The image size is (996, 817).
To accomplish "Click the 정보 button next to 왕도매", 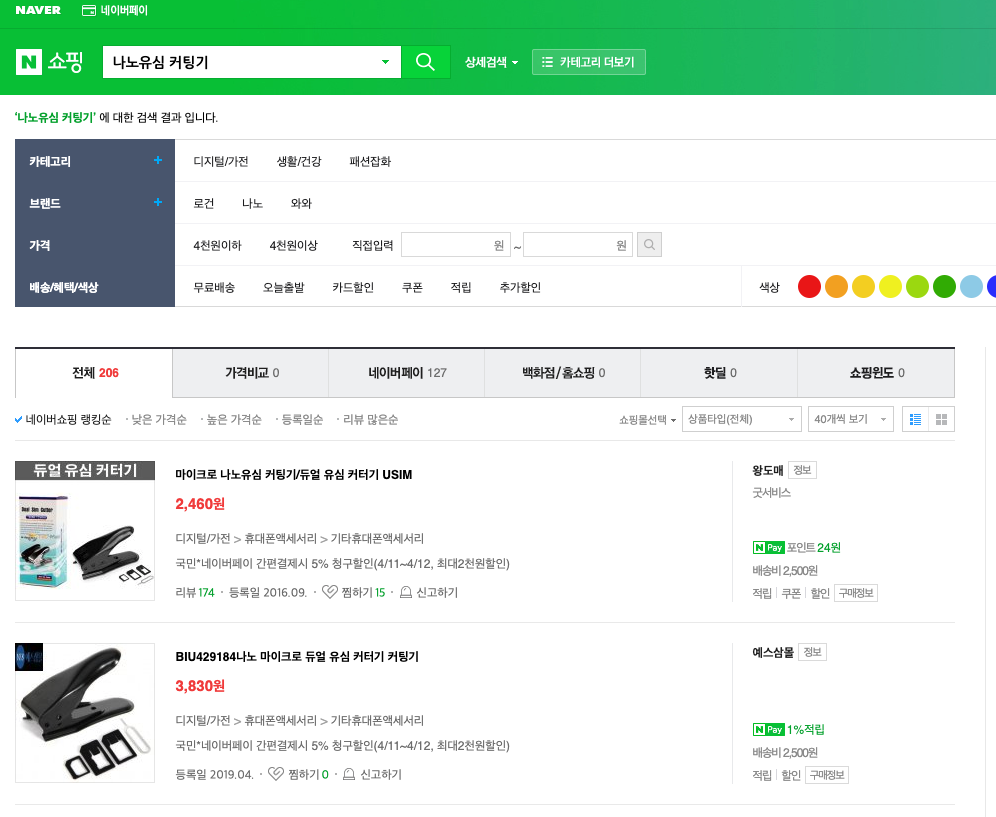I will [802, 470].
